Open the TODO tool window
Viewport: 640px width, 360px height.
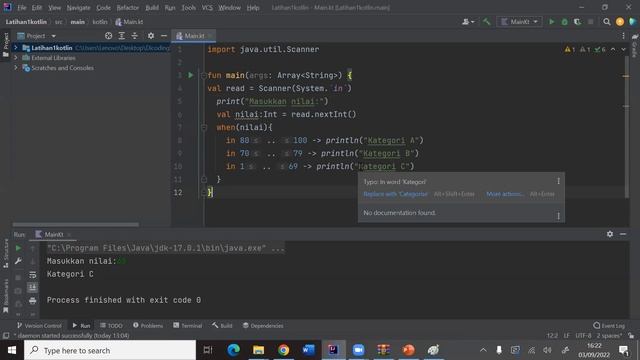(x=111, y=325)
